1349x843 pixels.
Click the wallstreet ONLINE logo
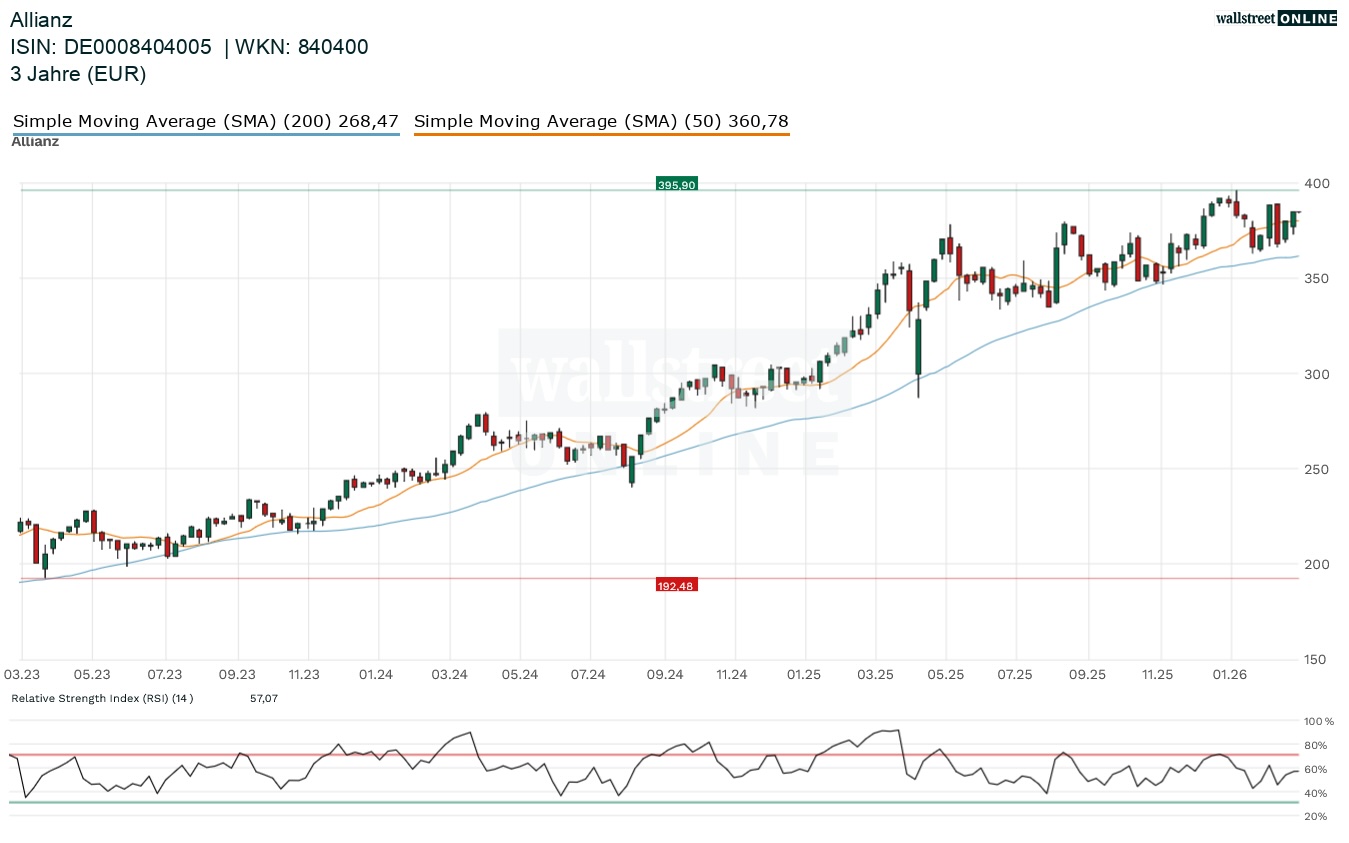1275,18
